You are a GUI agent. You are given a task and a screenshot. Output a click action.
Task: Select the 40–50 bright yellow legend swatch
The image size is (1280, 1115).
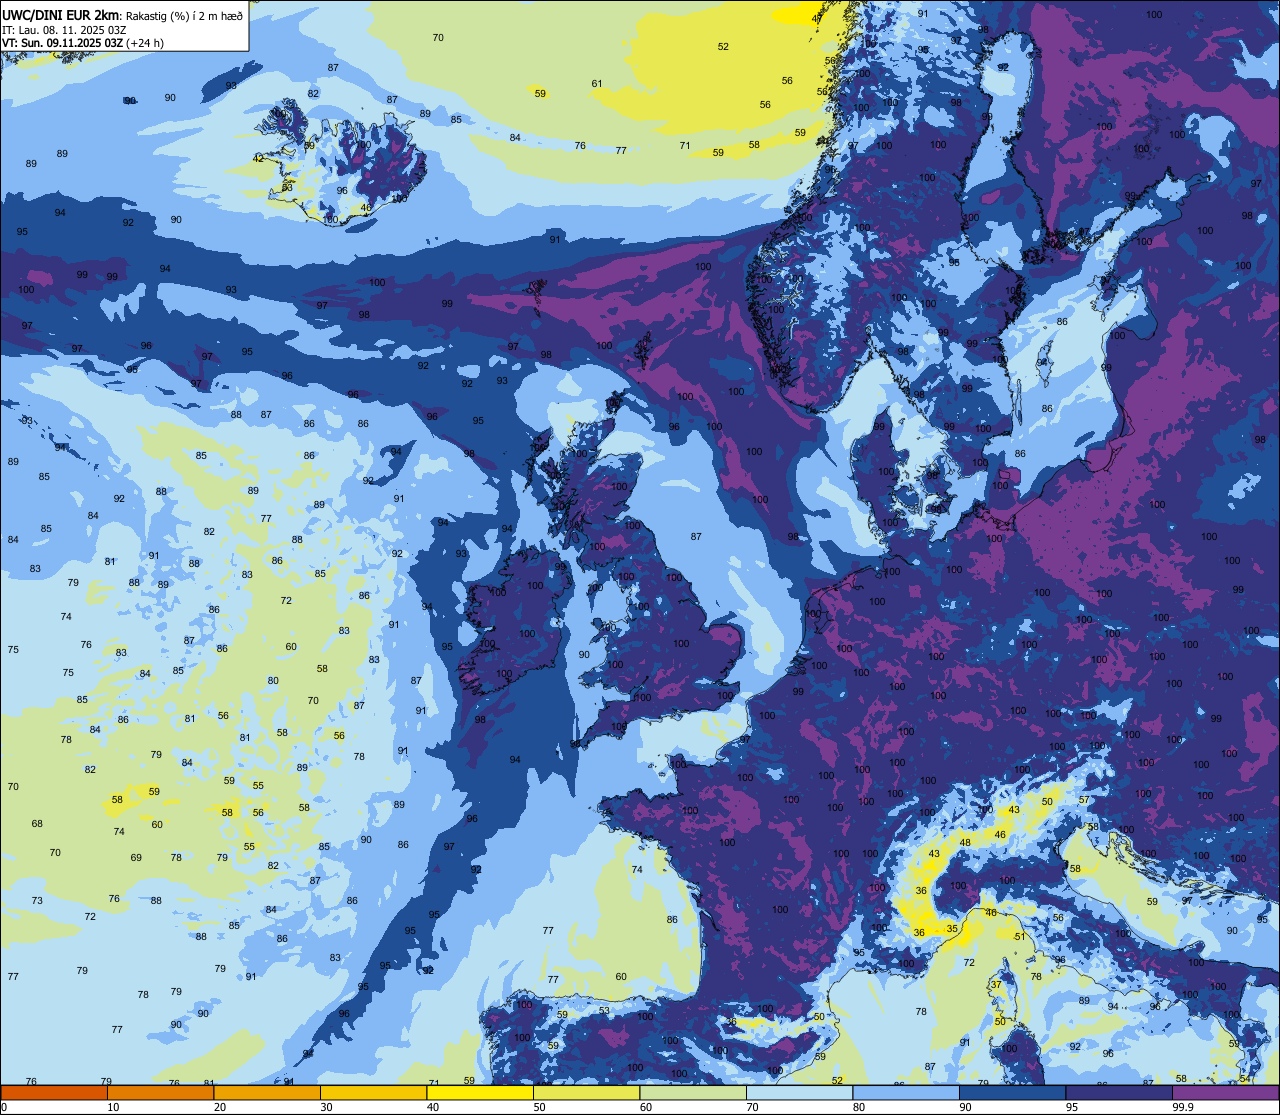click(480, 1092)
